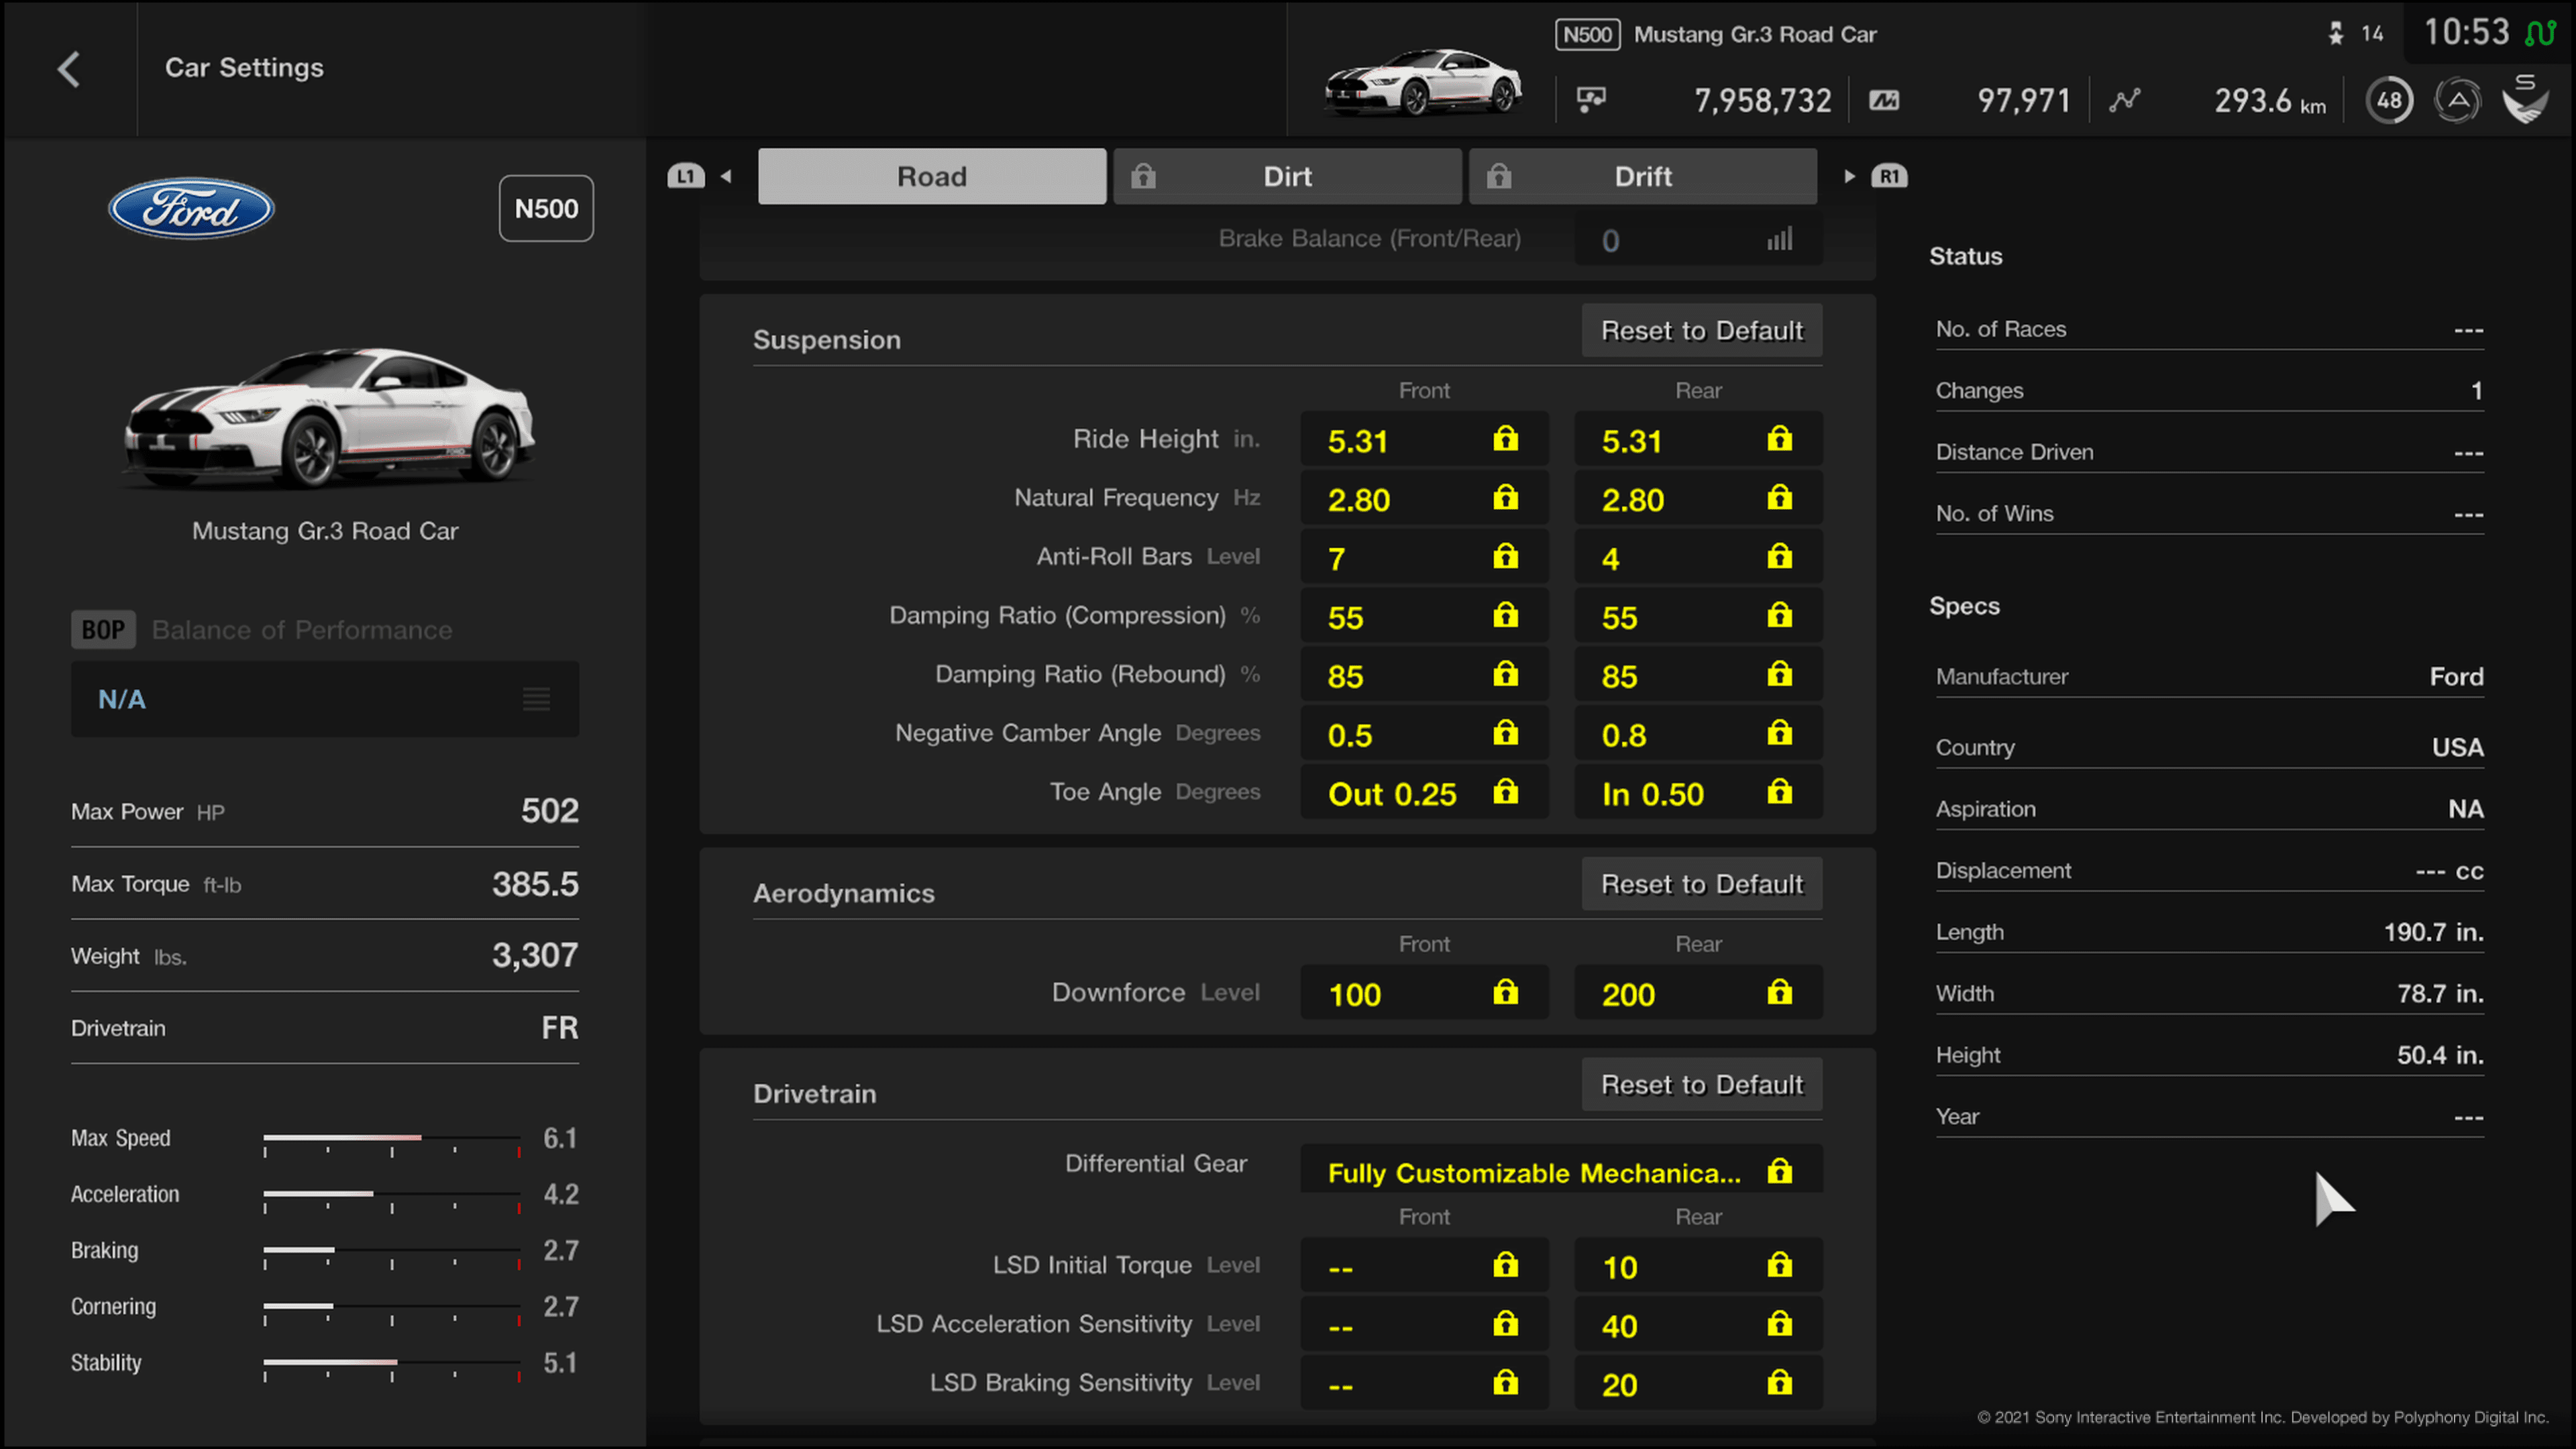The height and width of the screenshot is (1449, 2576).
Task: Select rear Negative Camber Angle 0.8 field
Action: (x=1698, y=733)
